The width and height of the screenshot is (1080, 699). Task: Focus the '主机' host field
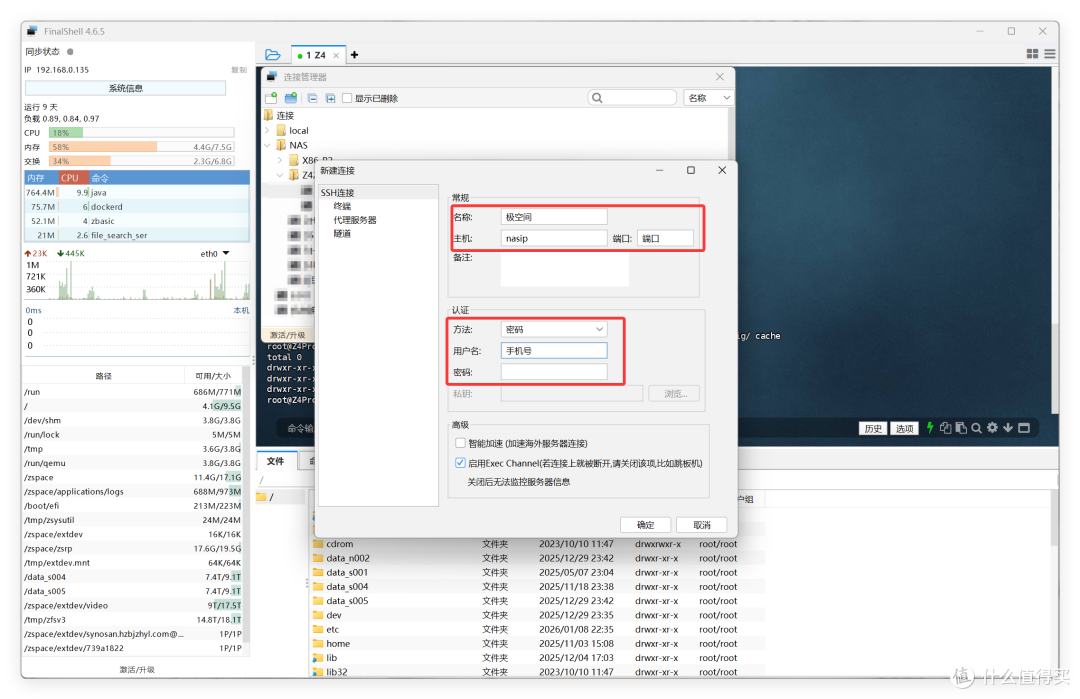coord(554,238)
